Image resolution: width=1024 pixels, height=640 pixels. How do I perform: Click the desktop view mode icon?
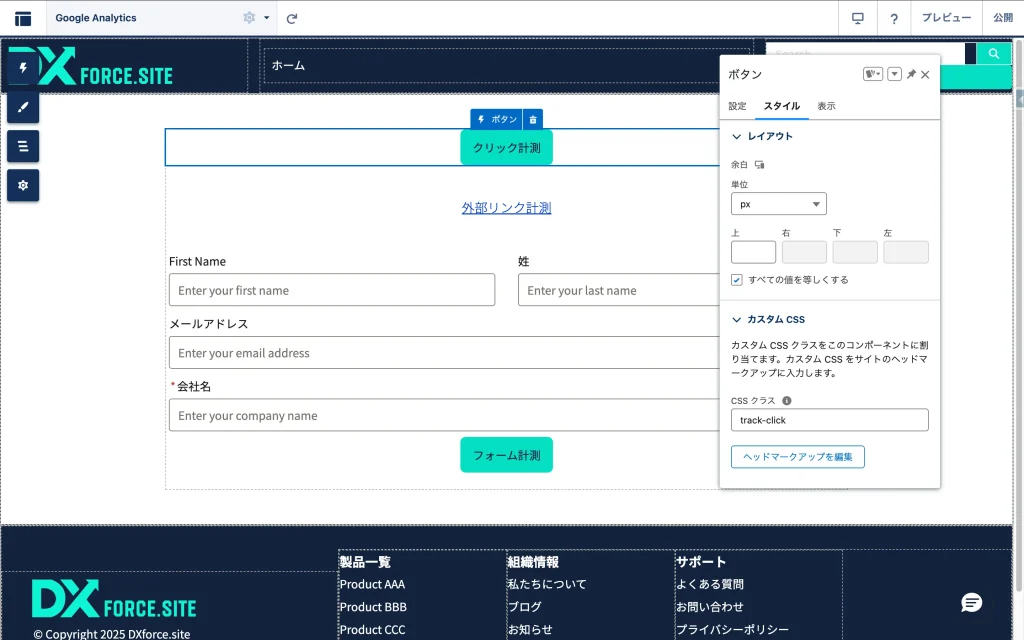[857, 18]
